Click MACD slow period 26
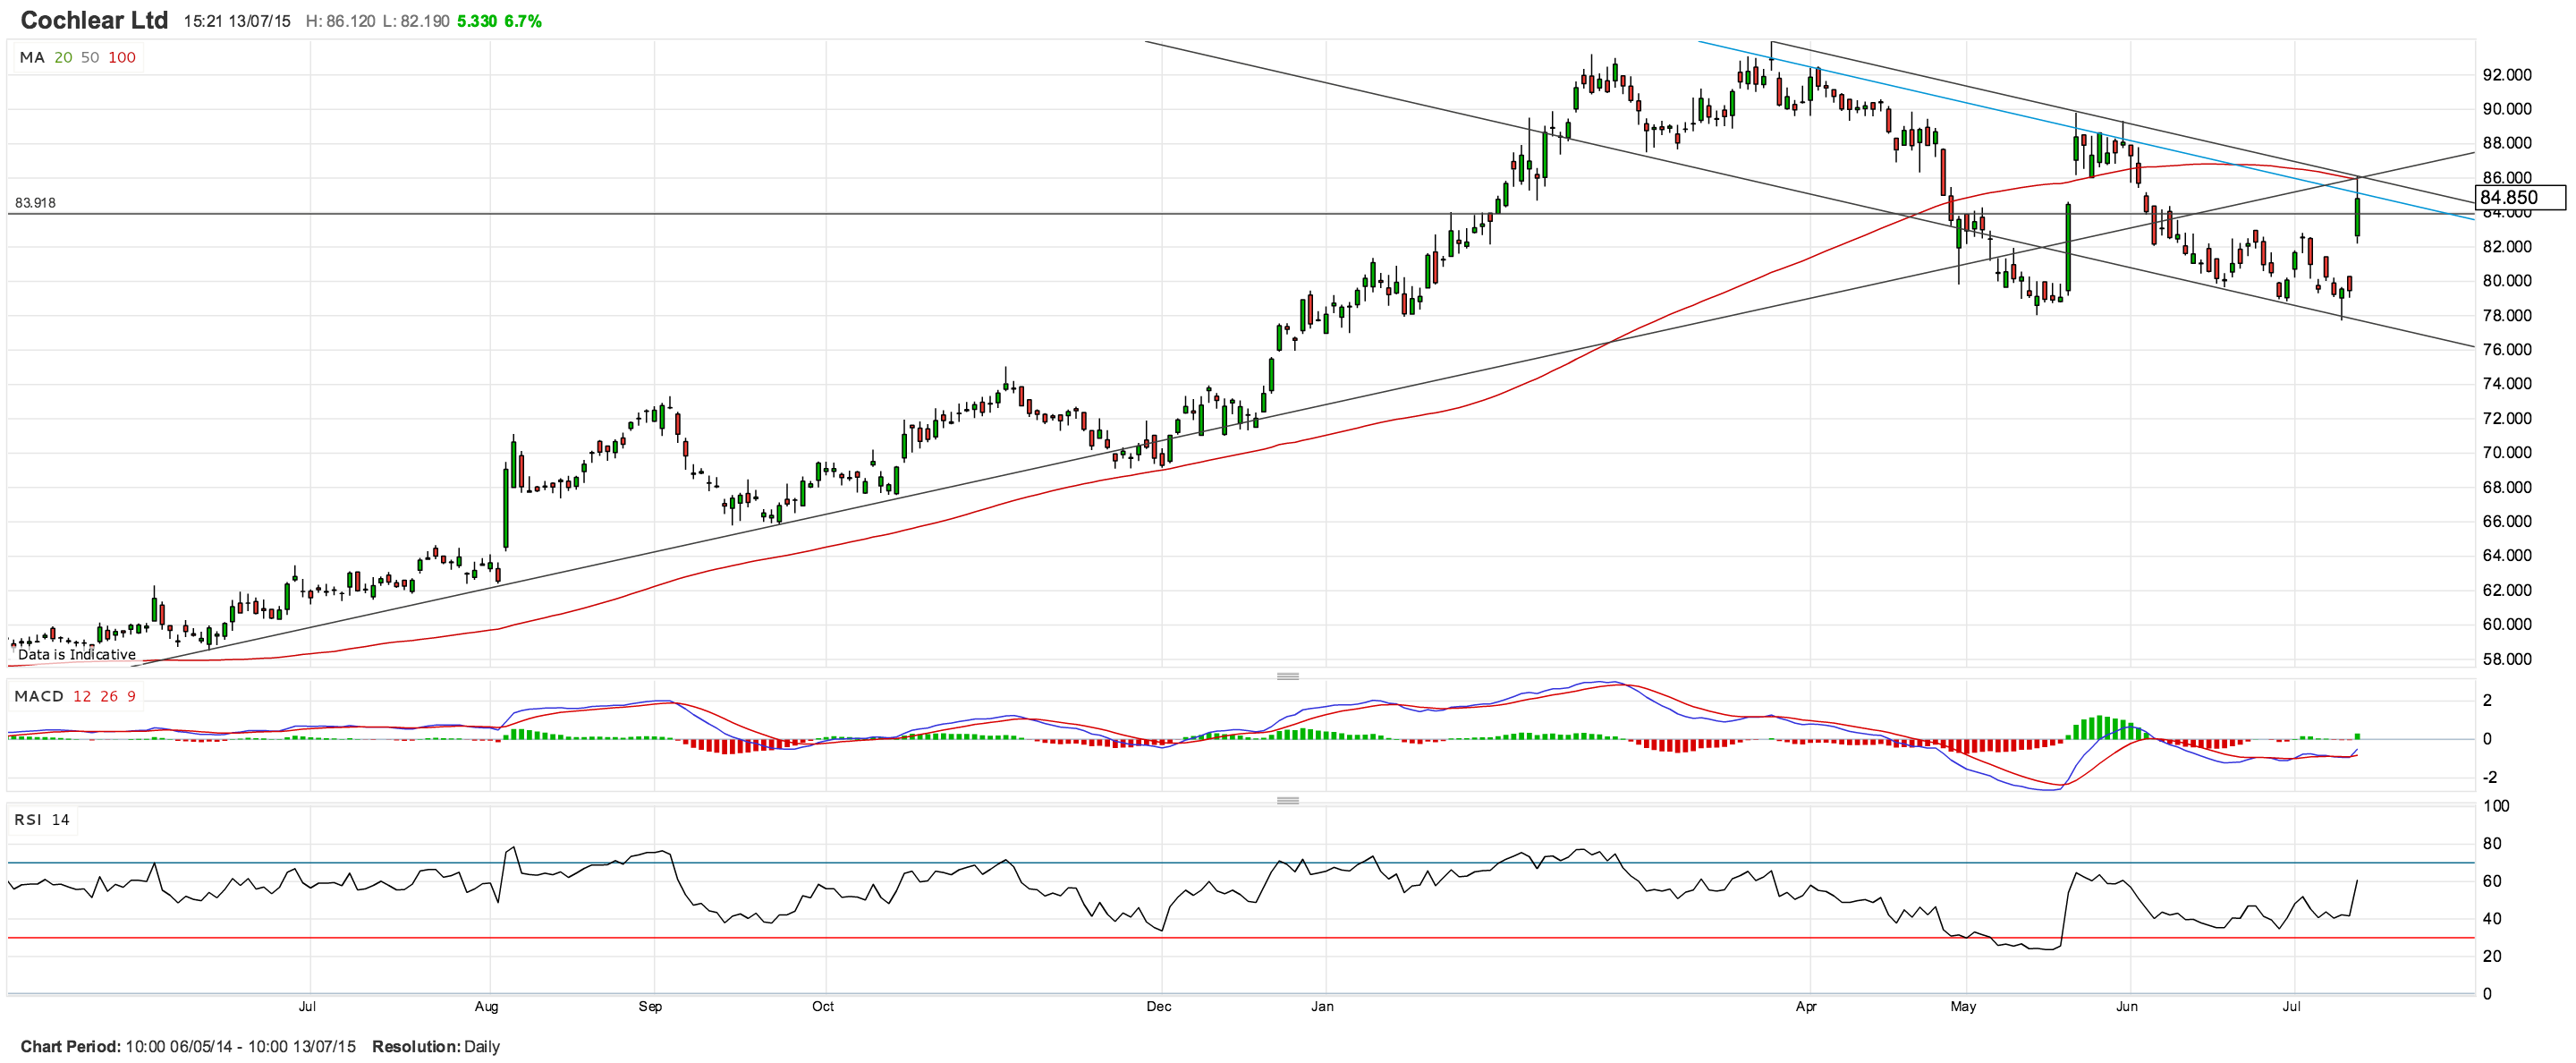Image resolution: width=2576 pixels, height=1063 pixels. point(109,696)
